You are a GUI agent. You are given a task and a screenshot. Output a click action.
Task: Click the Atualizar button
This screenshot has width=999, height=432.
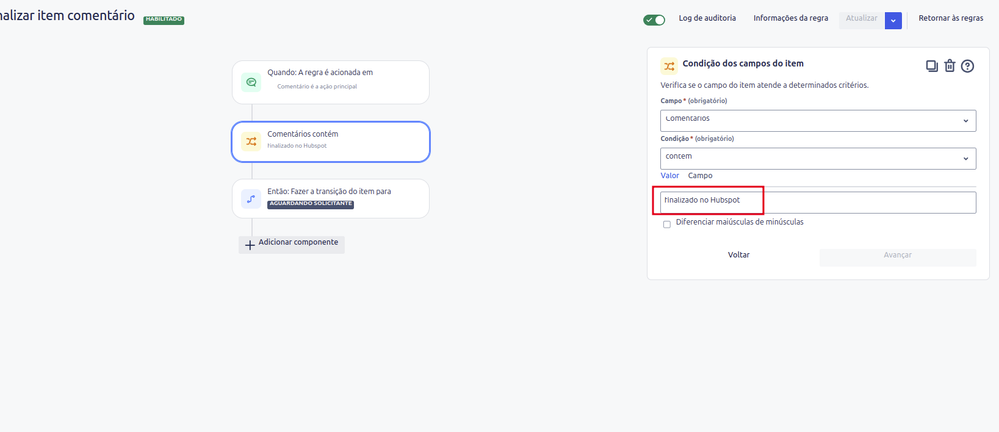click(861, 20)
